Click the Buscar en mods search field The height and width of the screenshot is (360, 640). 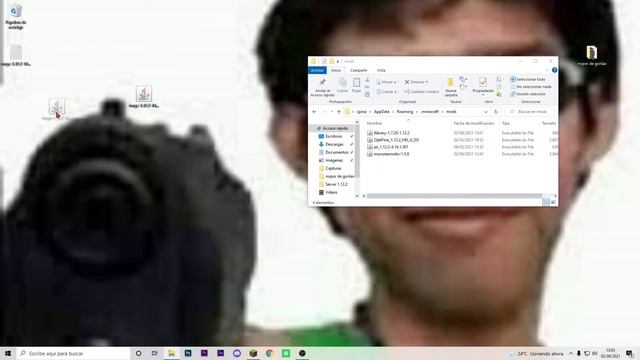click(x=530, y=111)
